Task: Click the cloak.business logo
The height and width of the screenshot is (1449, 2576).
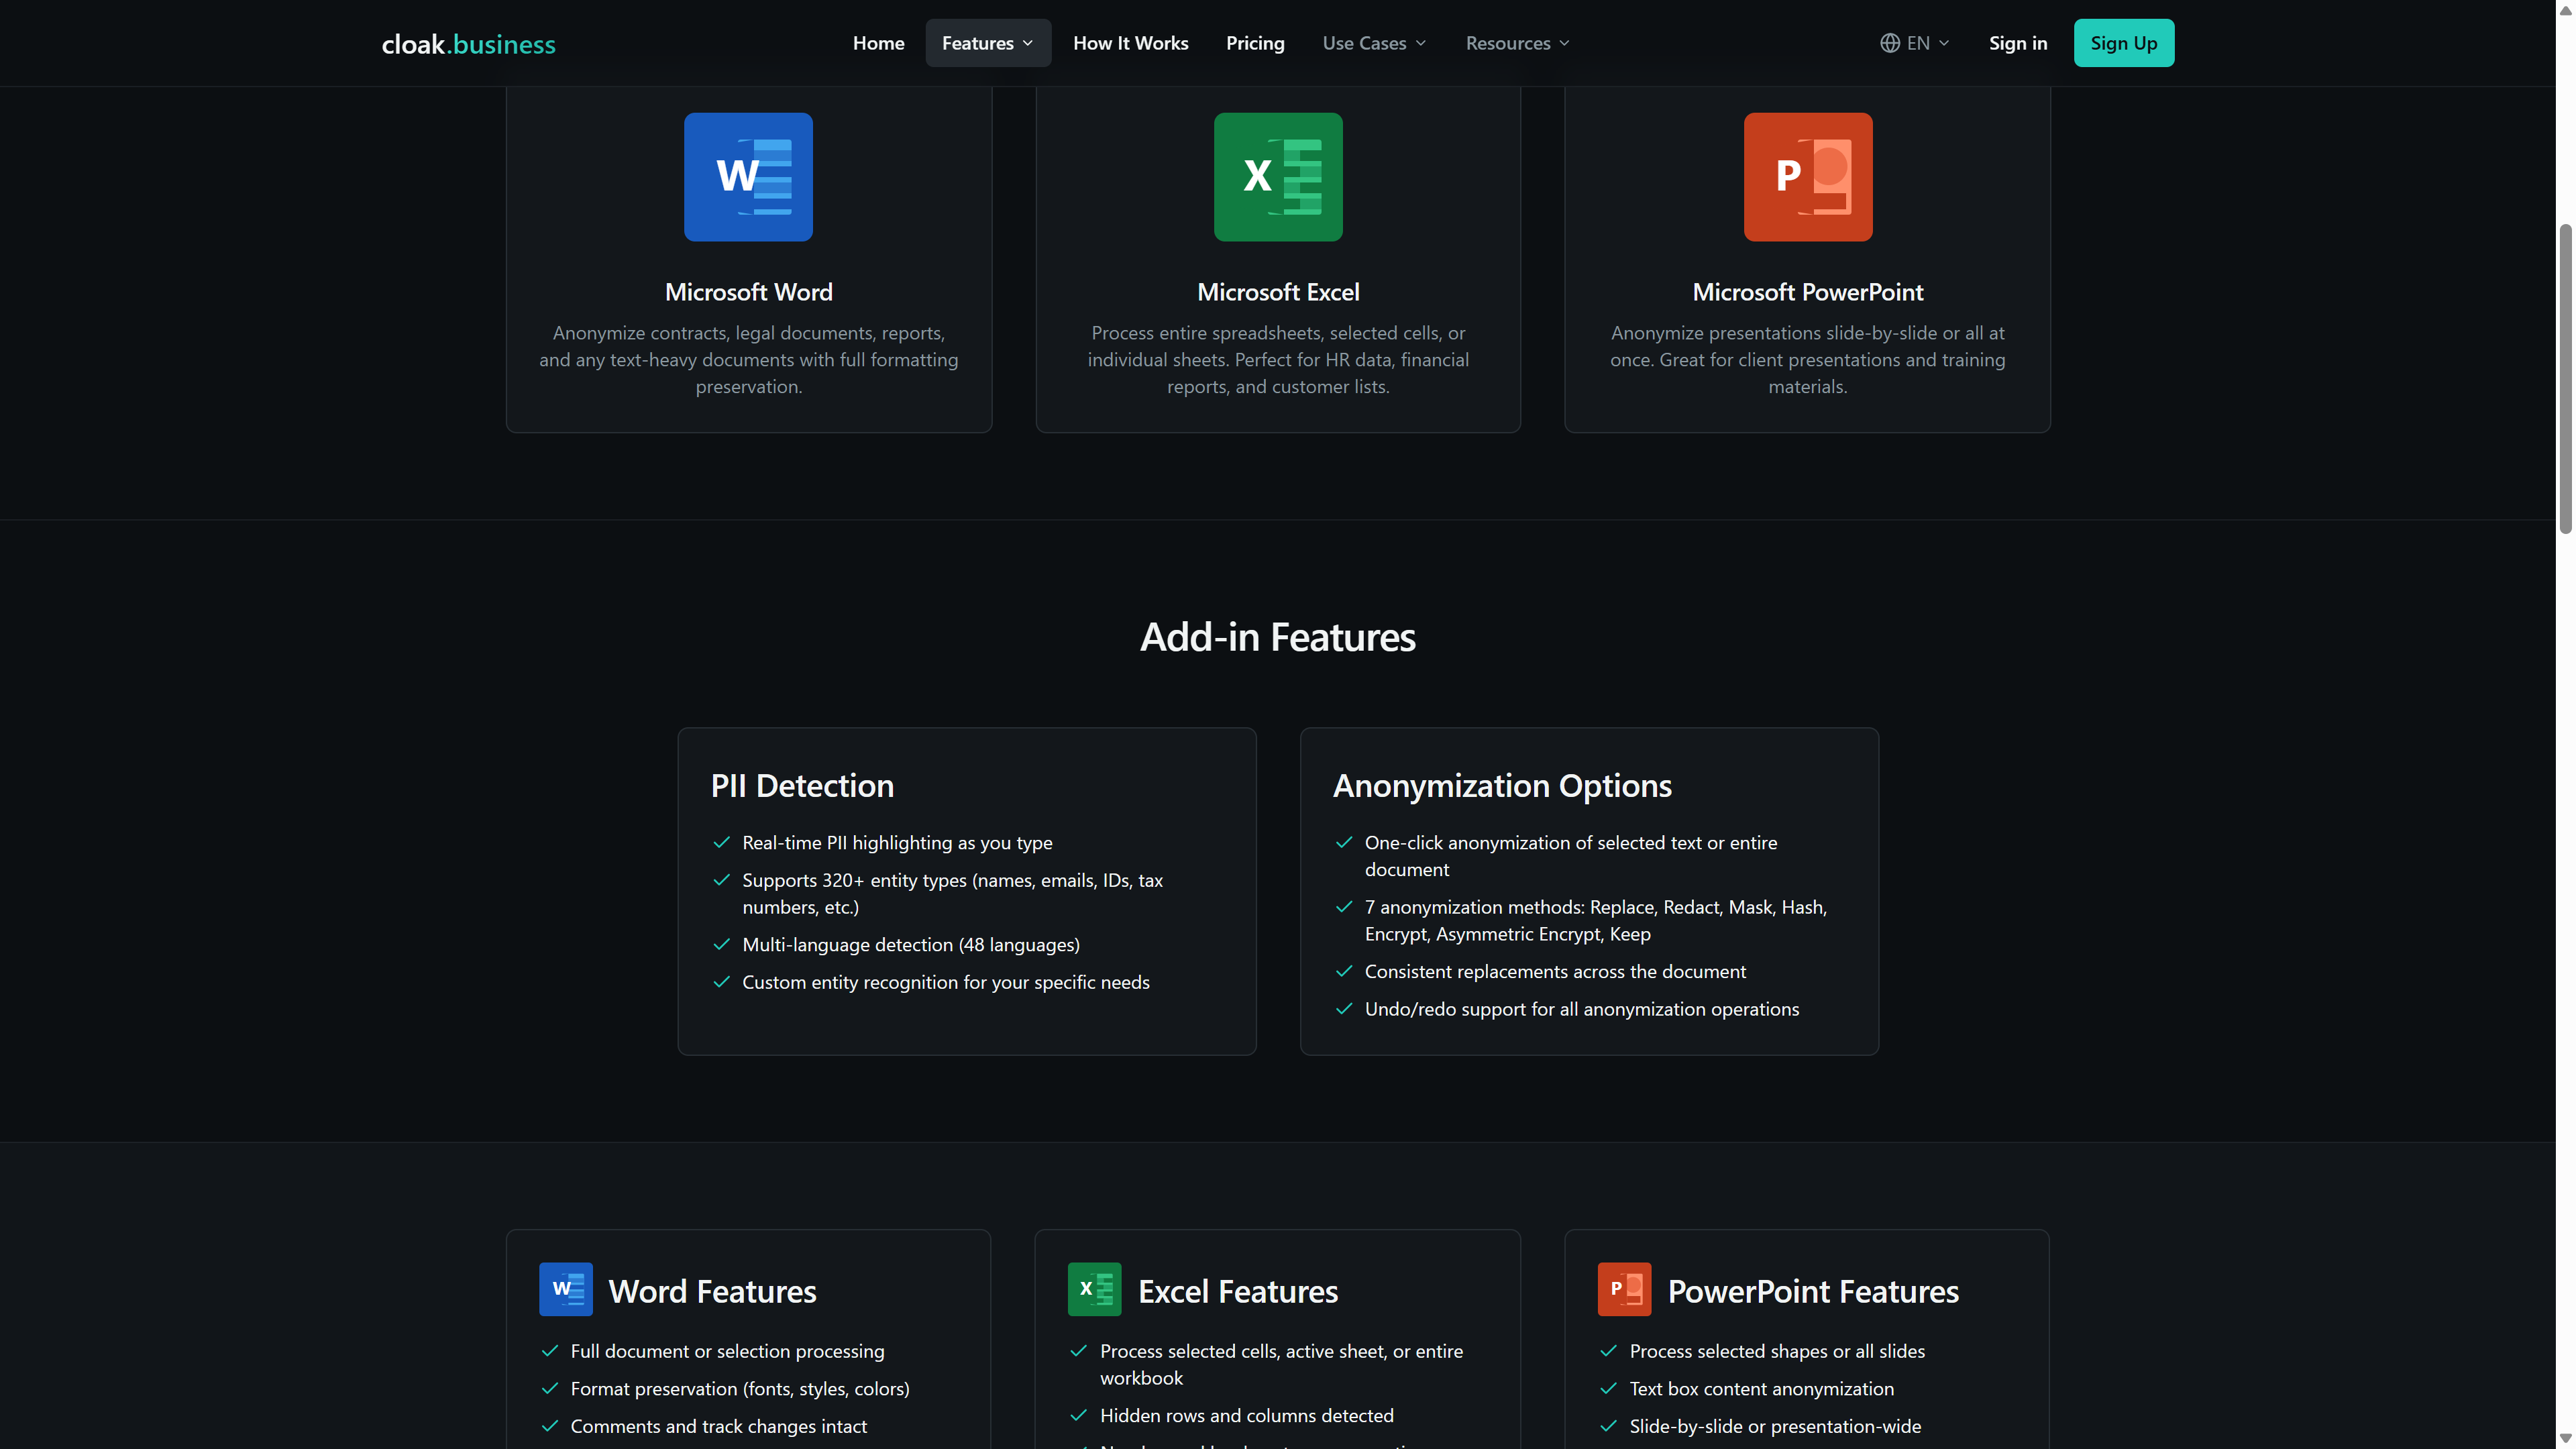Action: (468, 44)
